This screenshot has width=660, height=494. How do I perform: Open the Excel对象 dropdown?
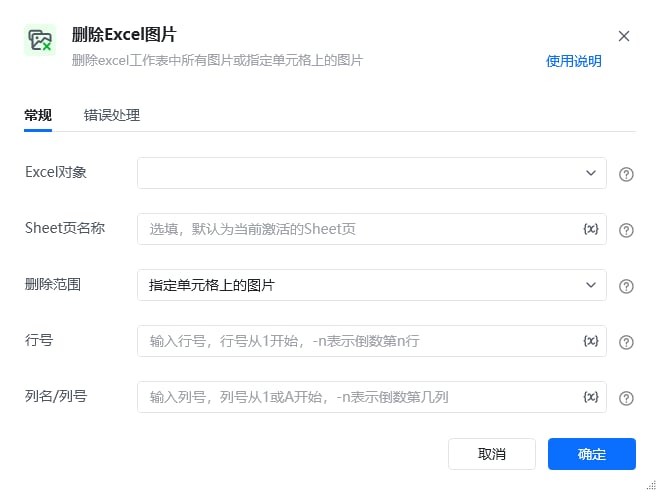tap(372, 173)
